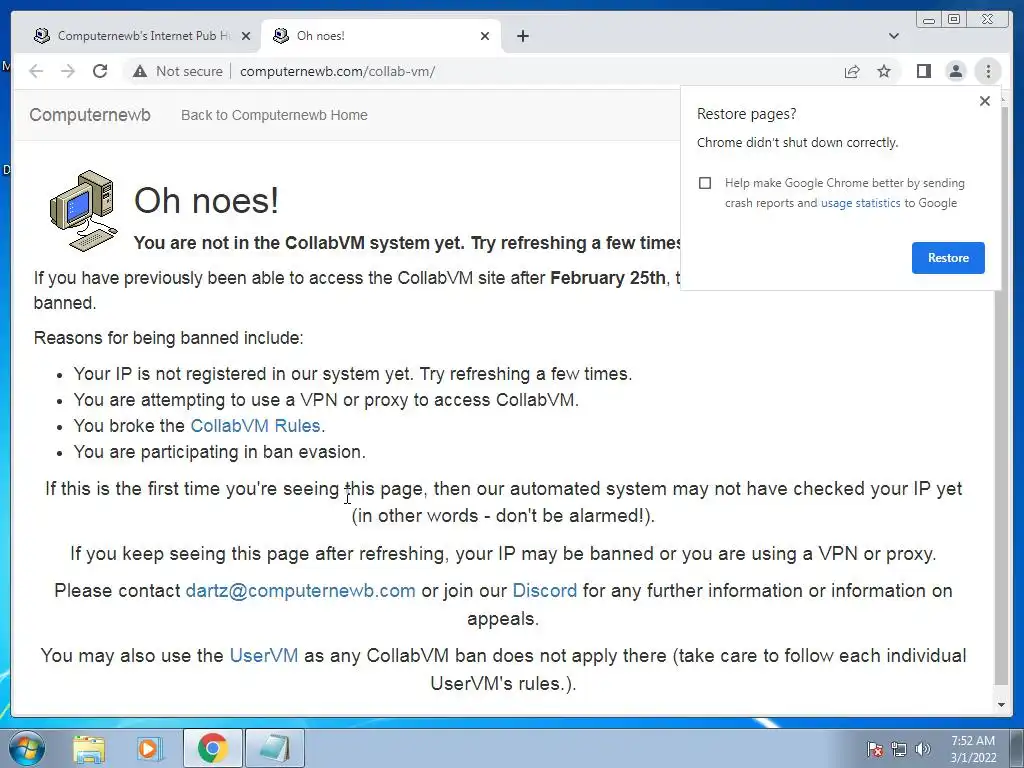Click the scrollbar down arrow
The height and width of the screenshot is (768, 1024).
coord(1001,705)
